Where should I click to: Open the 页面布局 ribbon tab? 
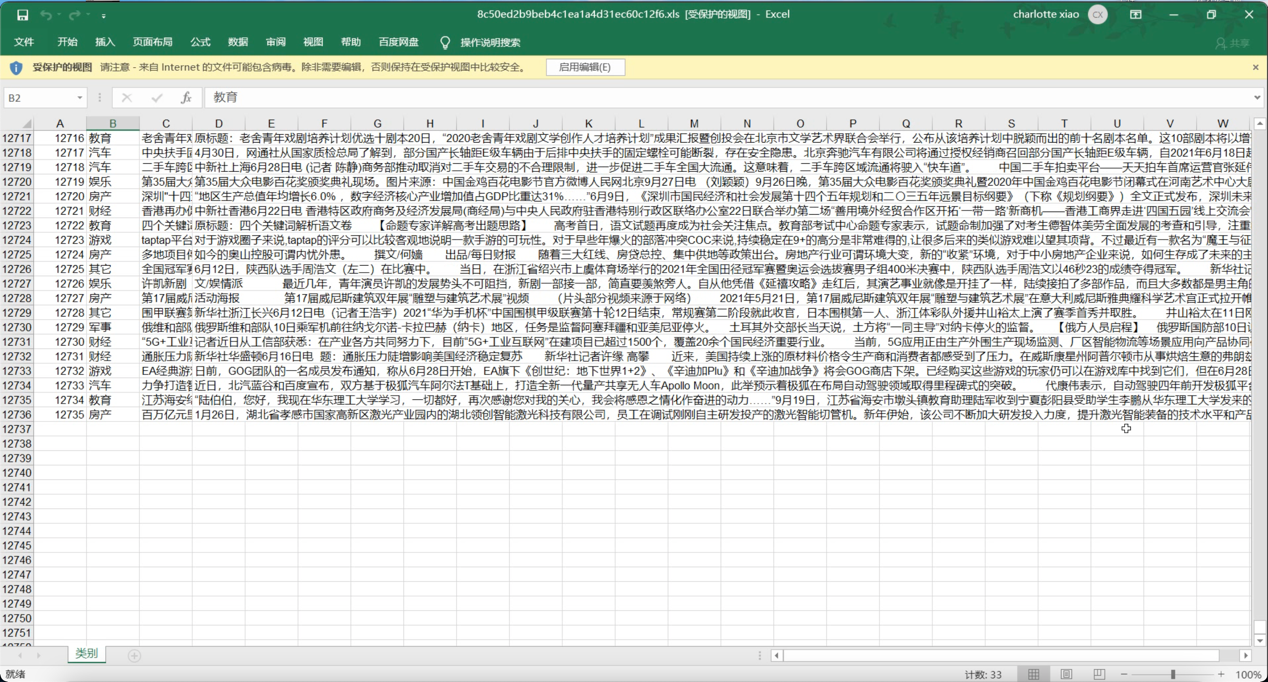(x=152, y=42)
